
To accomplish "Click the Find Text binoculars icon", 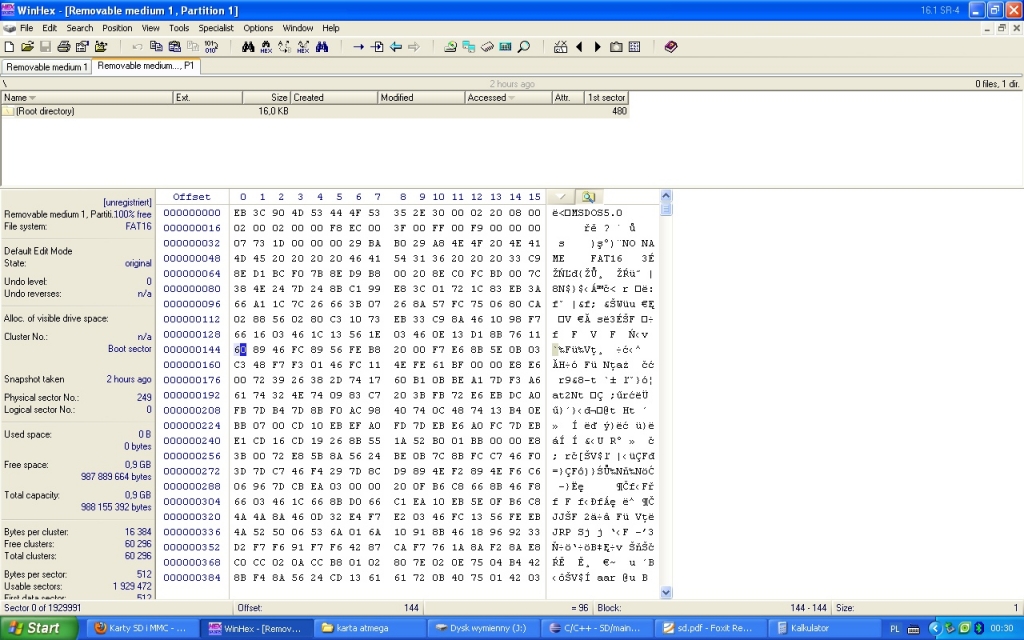I will coord(248,46).
